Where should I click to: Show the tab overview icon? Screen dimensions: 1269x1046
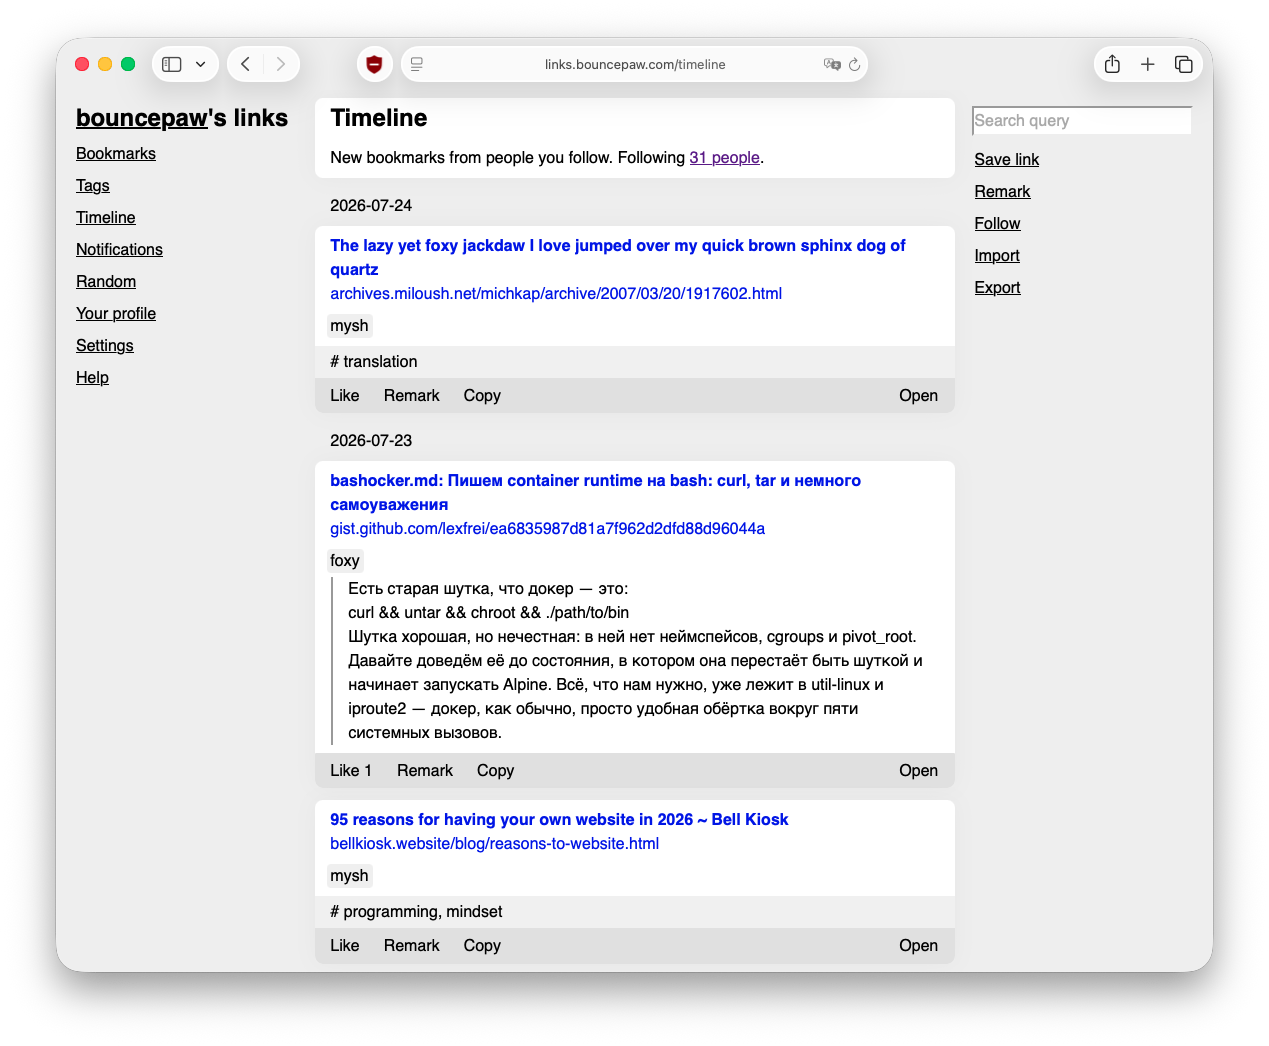(x=1184, y=64)
